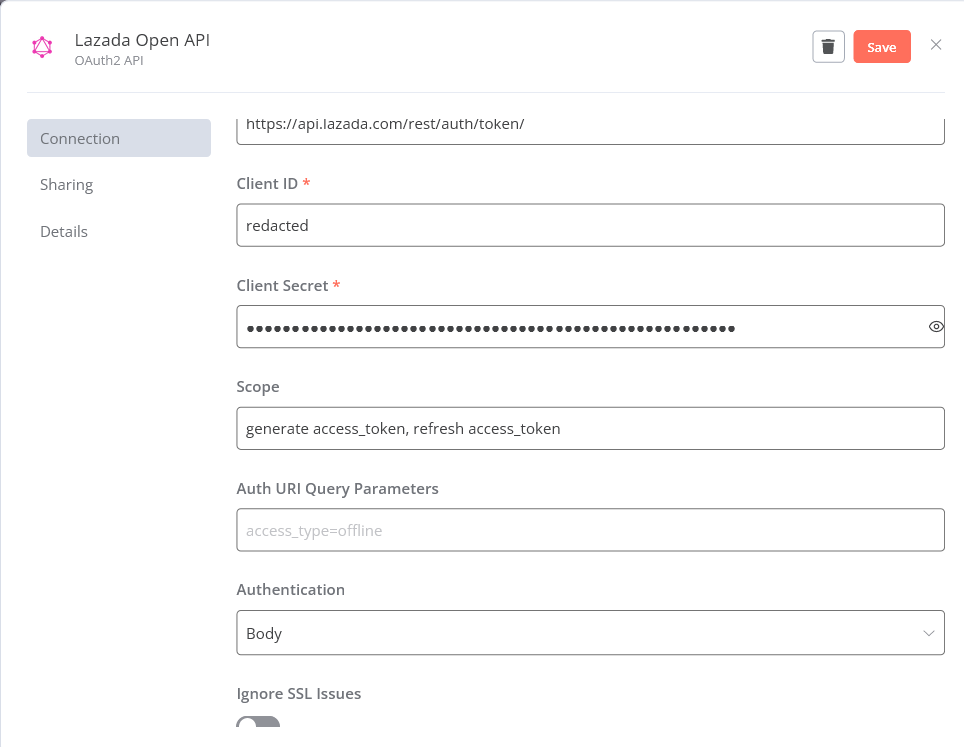Click the Ignore SSL Issues label
Viewport: 964px width, 747px height.
click(x=299, y=694)
